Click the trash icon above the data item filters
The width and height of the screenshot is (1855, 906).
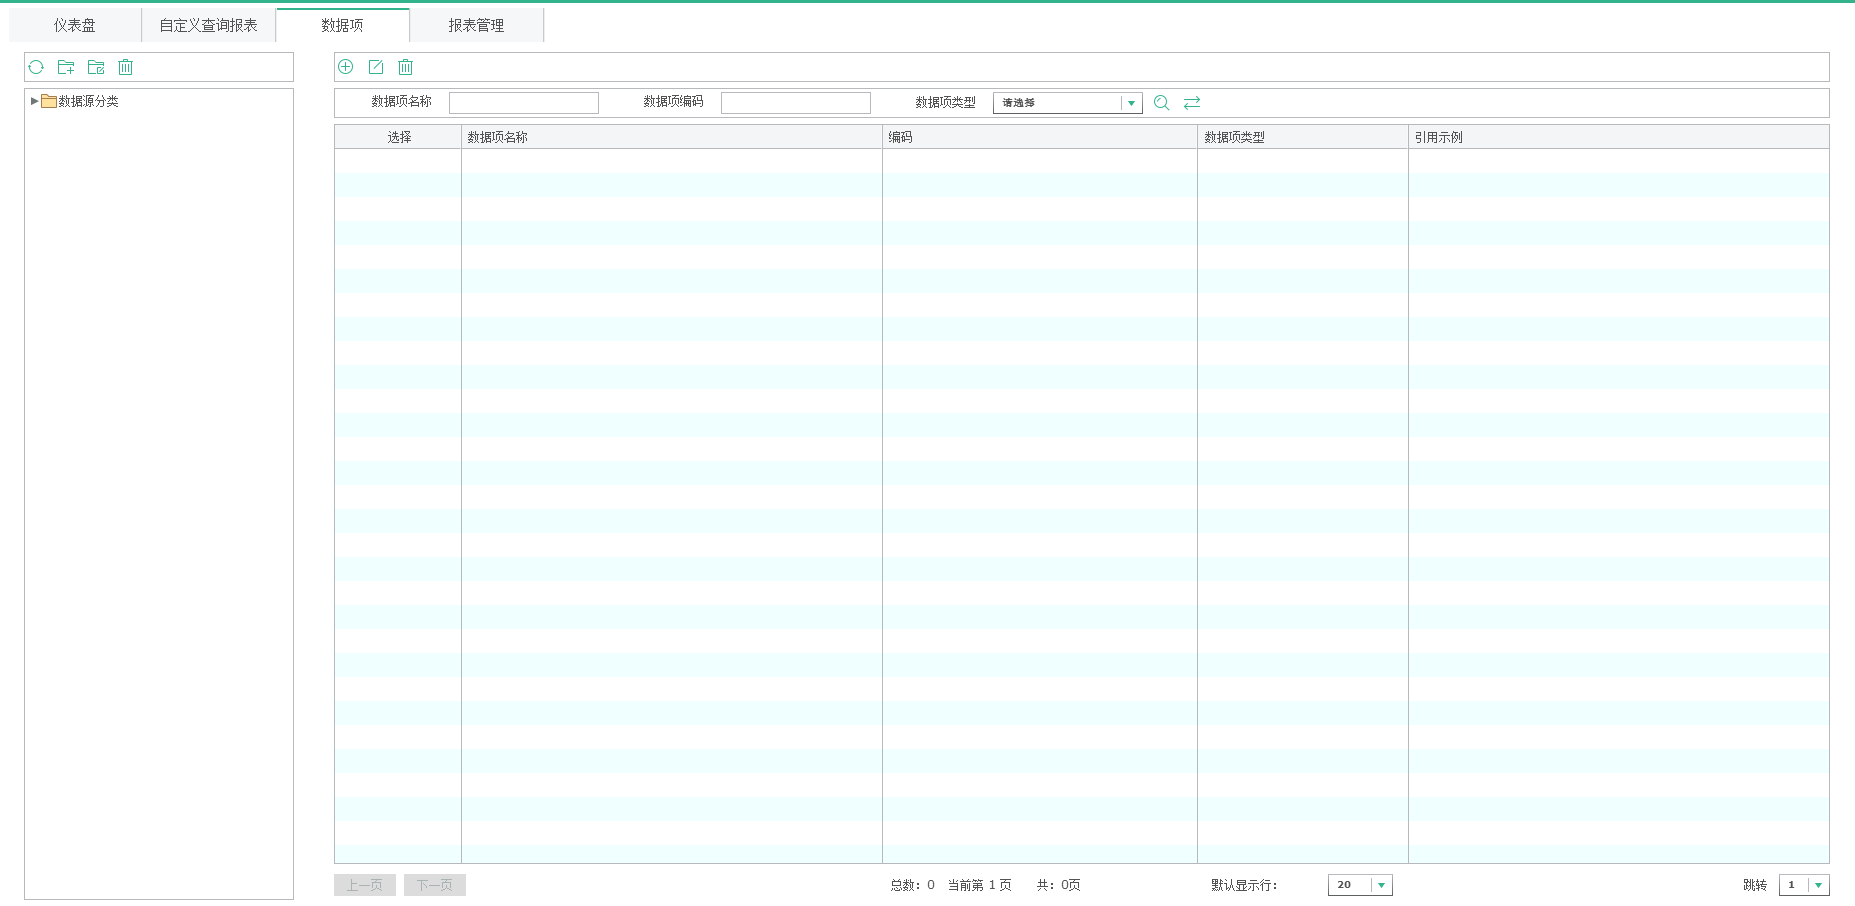[405, 67]
